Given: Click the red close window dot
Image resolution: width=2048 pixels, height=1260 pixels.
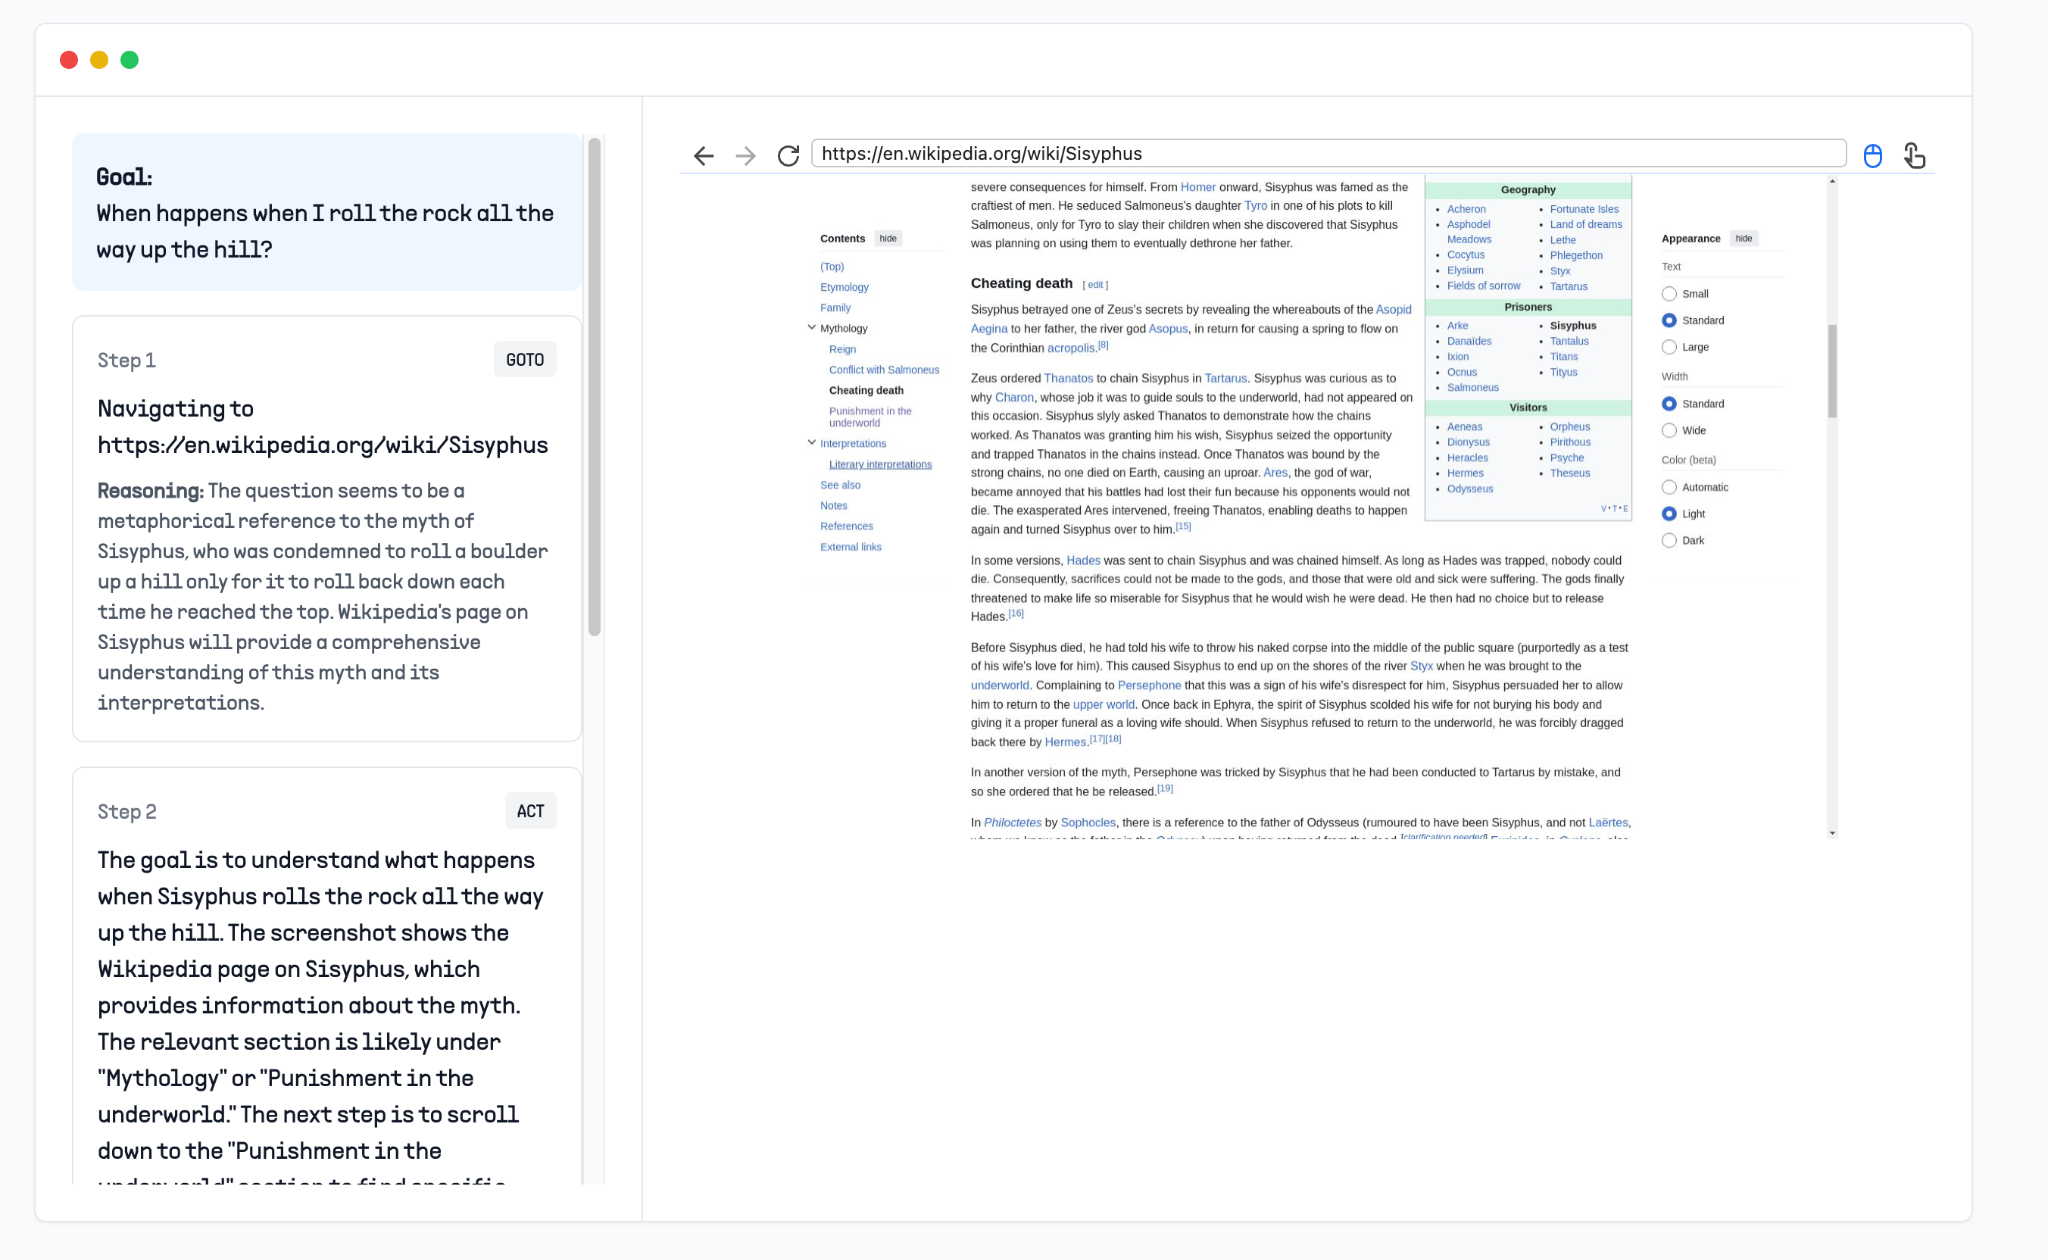Looking at the screenshot, I should pos(69,60).
